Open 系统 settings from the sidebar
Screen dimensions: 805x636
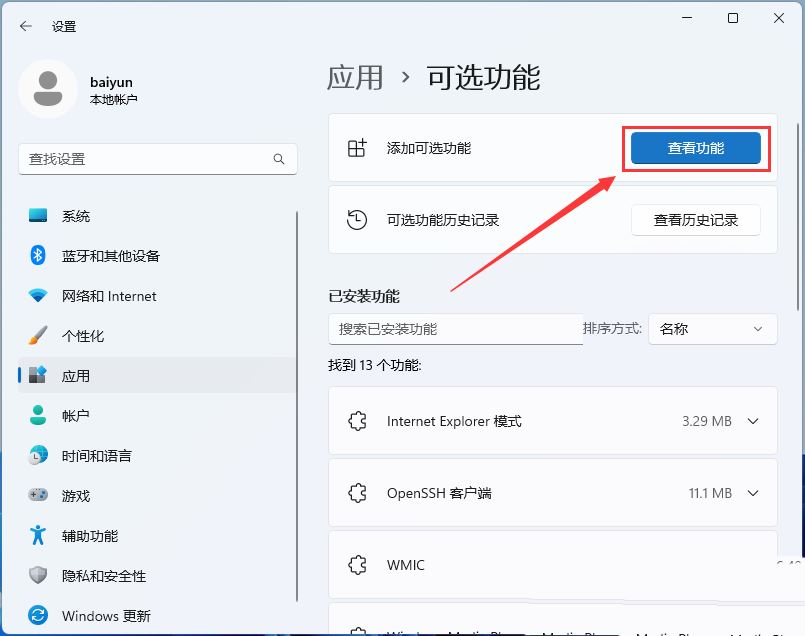click(x=38, y=216)
